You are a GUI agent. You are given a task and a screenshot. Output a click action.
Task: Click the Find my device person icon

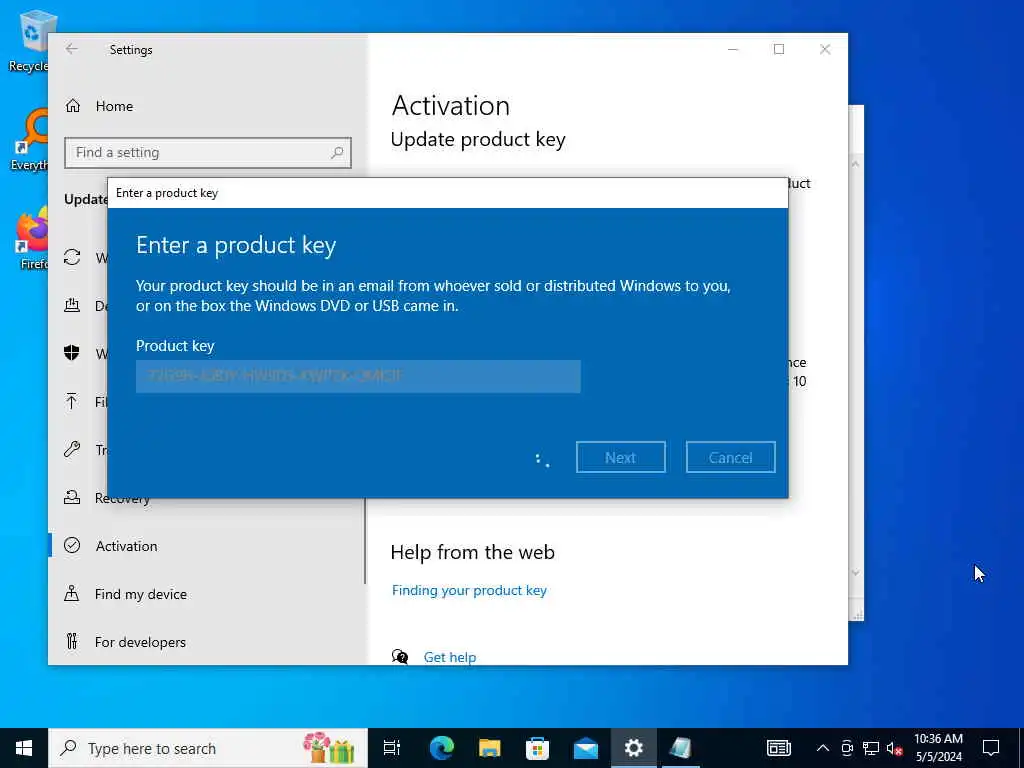point(72,594)
